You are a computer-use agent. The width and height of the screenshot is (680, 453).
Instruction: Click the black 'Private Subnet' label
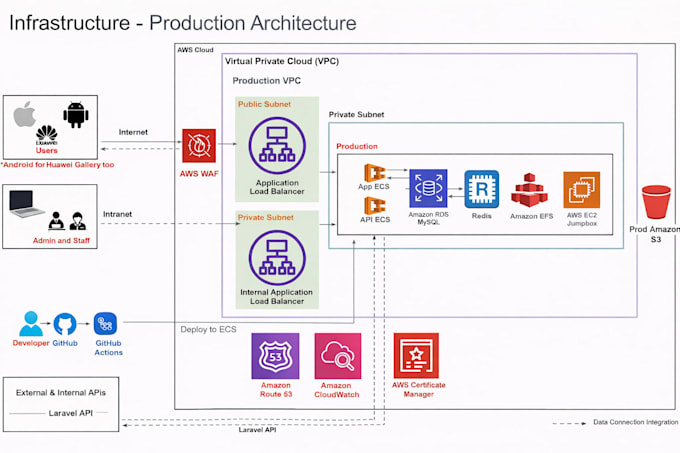[x=356, y=114]
